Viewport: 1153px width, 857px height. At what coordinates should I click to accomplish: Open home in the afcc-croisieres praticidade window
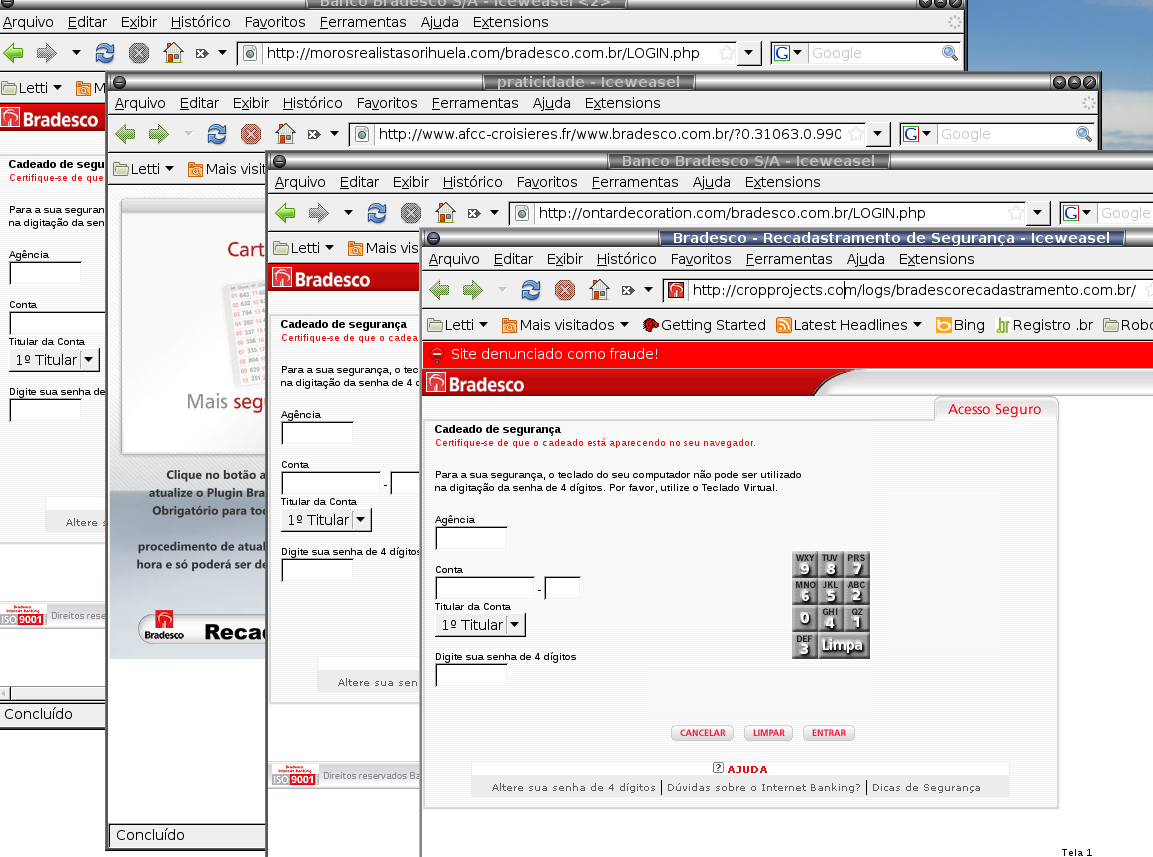(285, 134)
